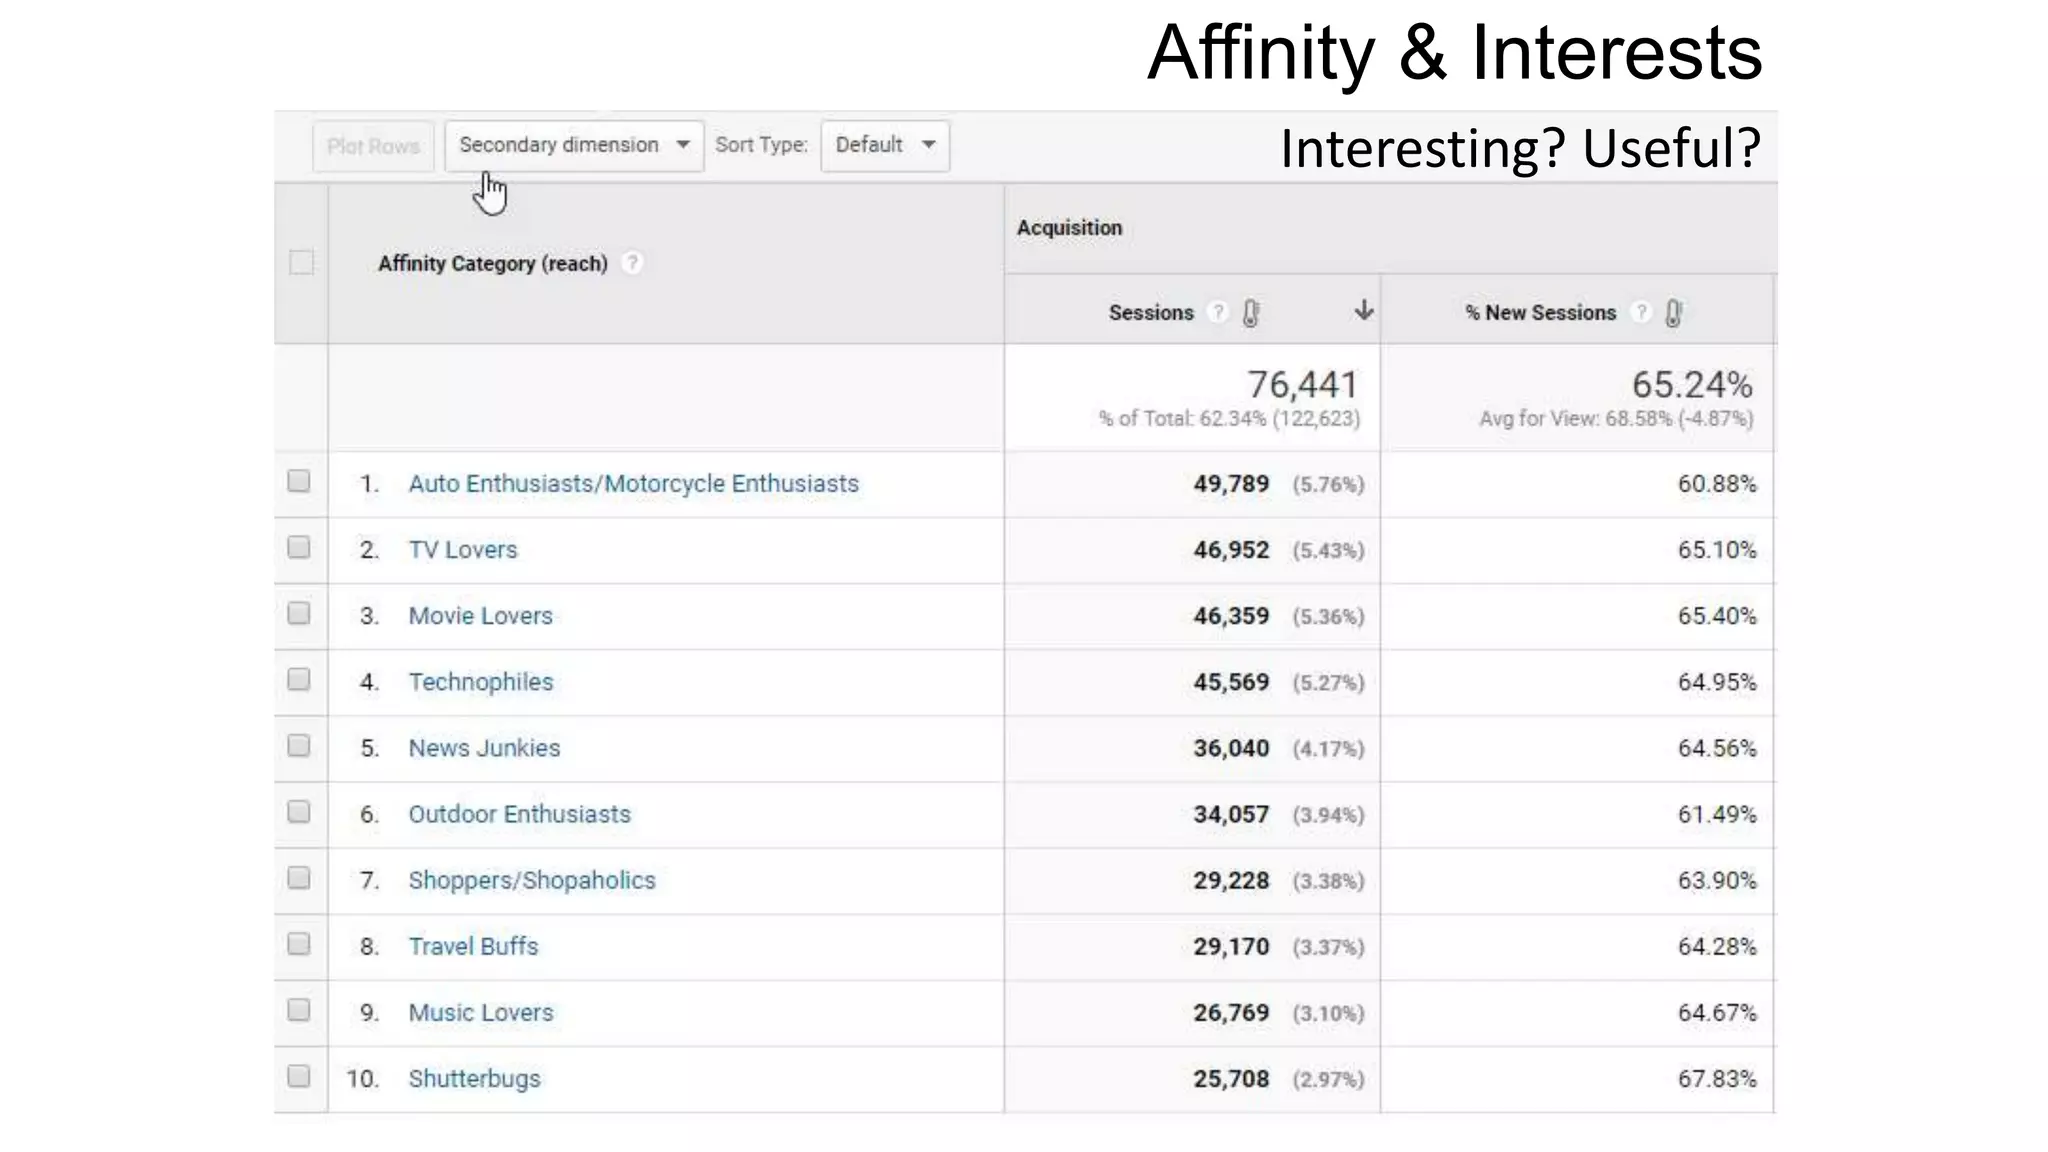Click sessions value 26,769
2048x1152 pixels.
click(x=1231, y=1012)
